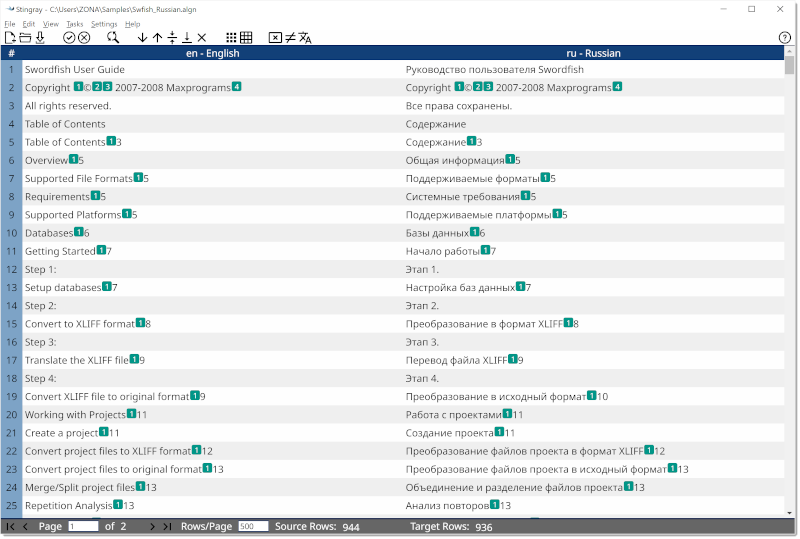Go to the first page

[10, 526]
